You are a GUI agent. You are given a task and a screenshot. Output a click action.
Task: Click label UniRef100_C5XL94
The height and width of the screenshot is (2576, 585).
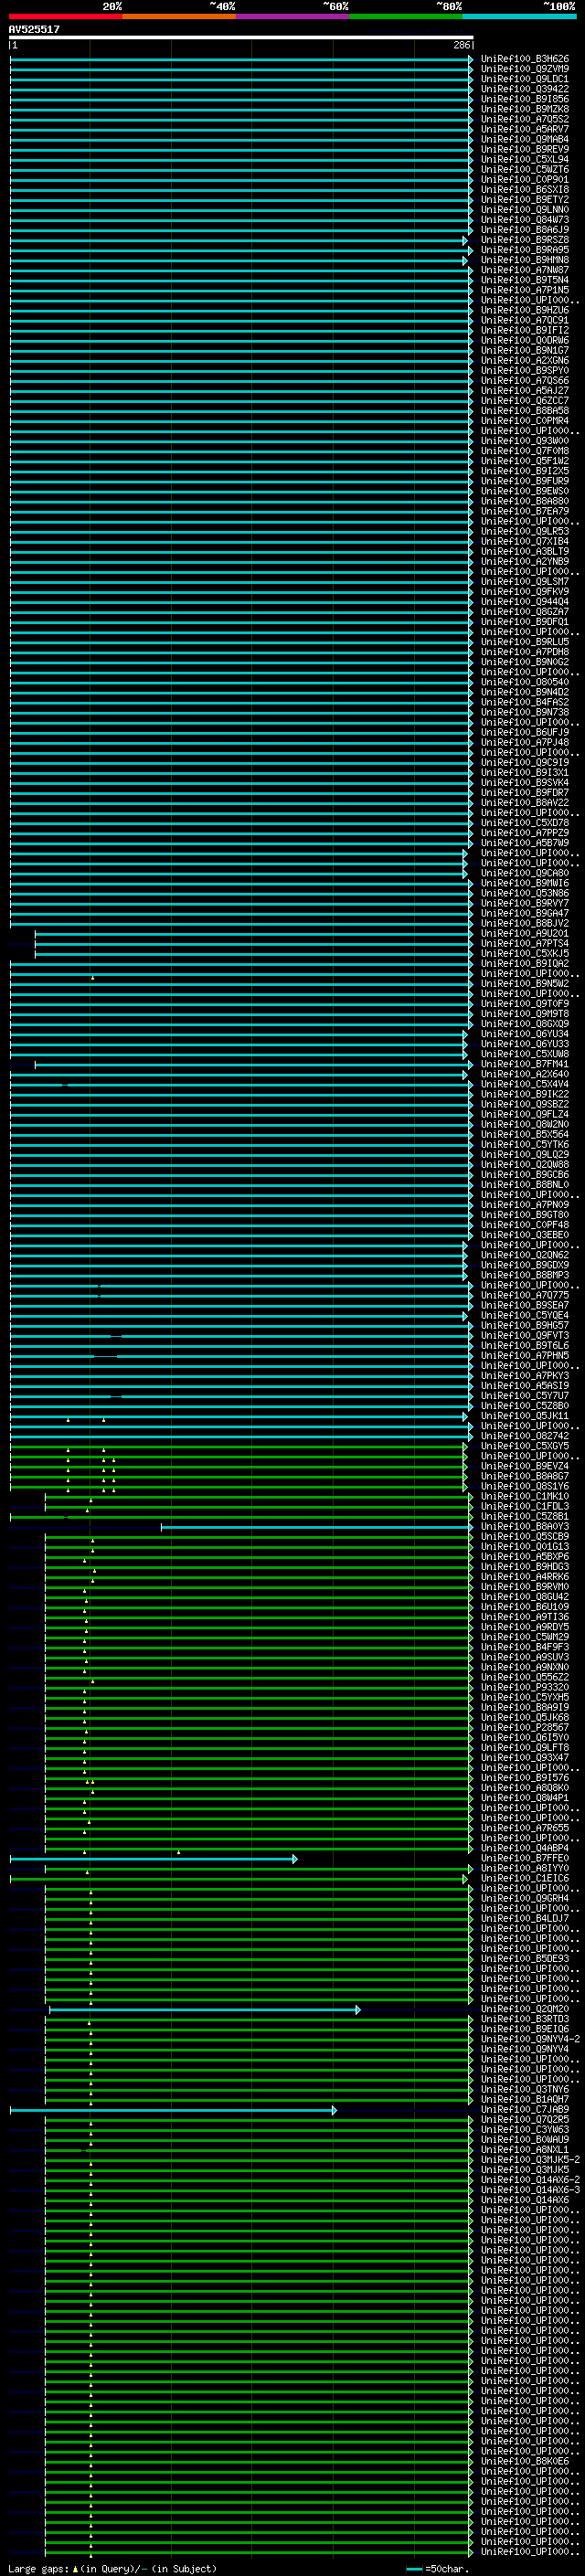point(525,159)
